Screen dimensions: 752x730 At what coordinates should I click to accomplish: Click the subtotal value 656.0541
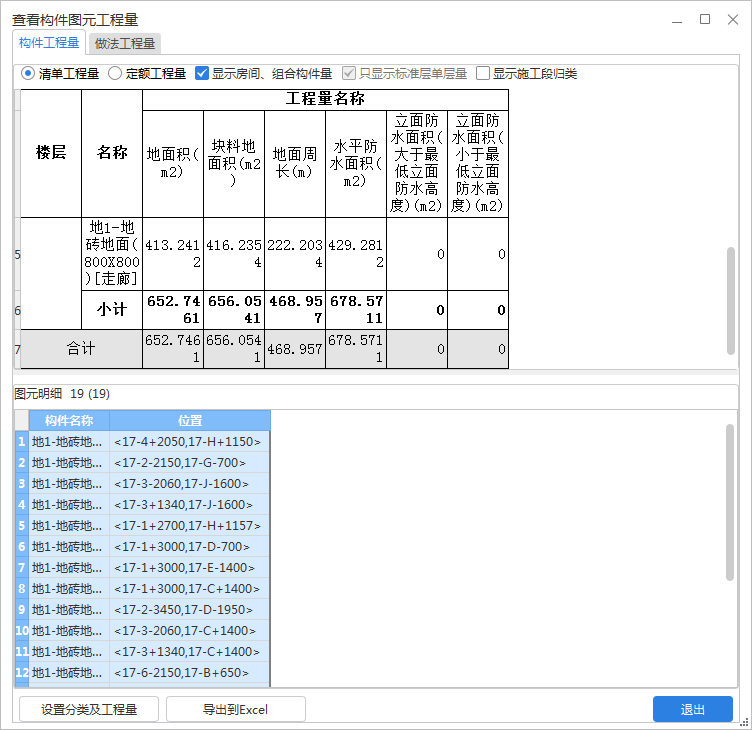[x=234, y=310]
